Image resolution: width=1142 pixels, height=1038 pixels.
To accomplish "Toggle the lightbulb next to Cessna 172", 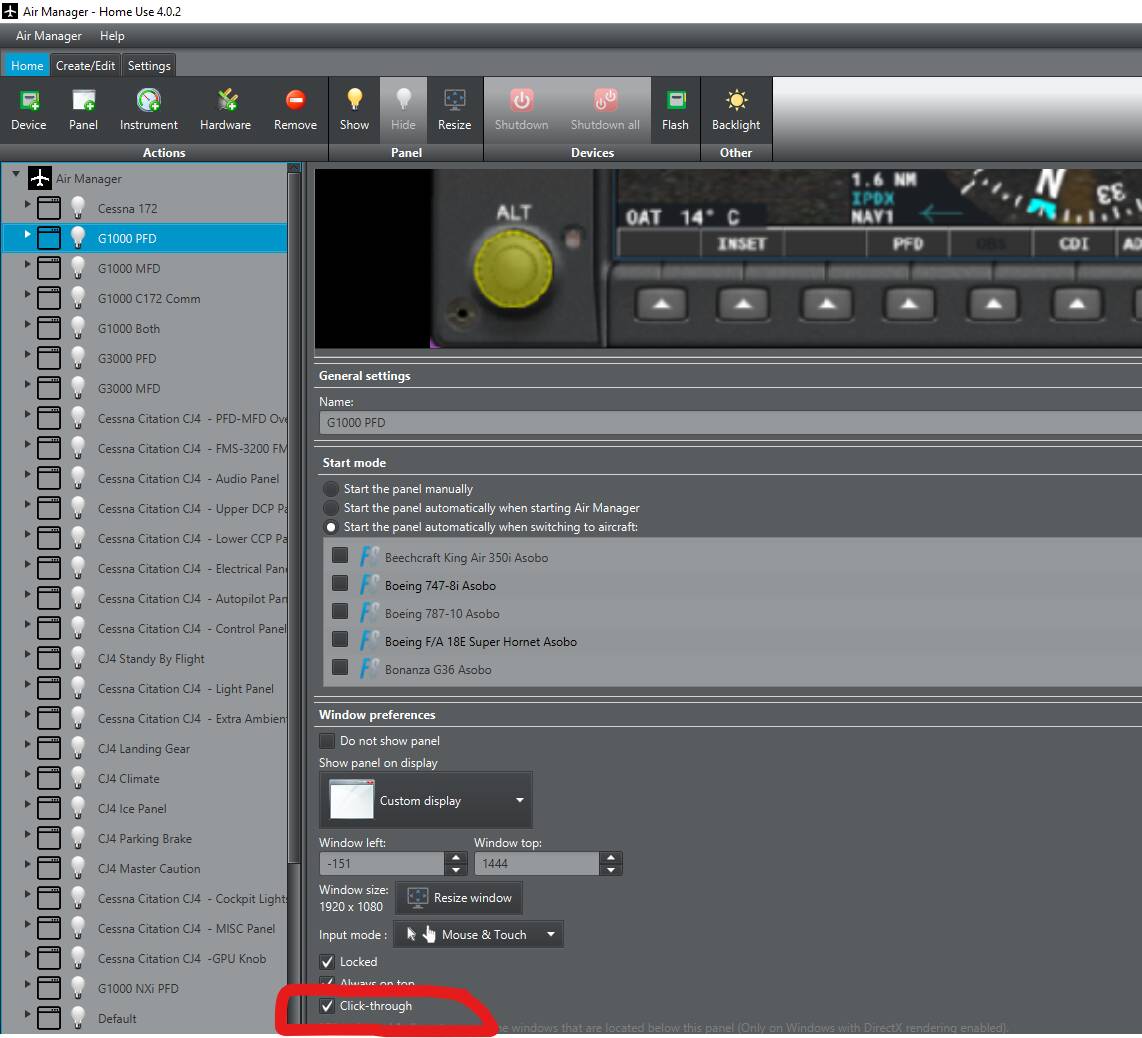I will pyautogui.click(x=78, y=208).
